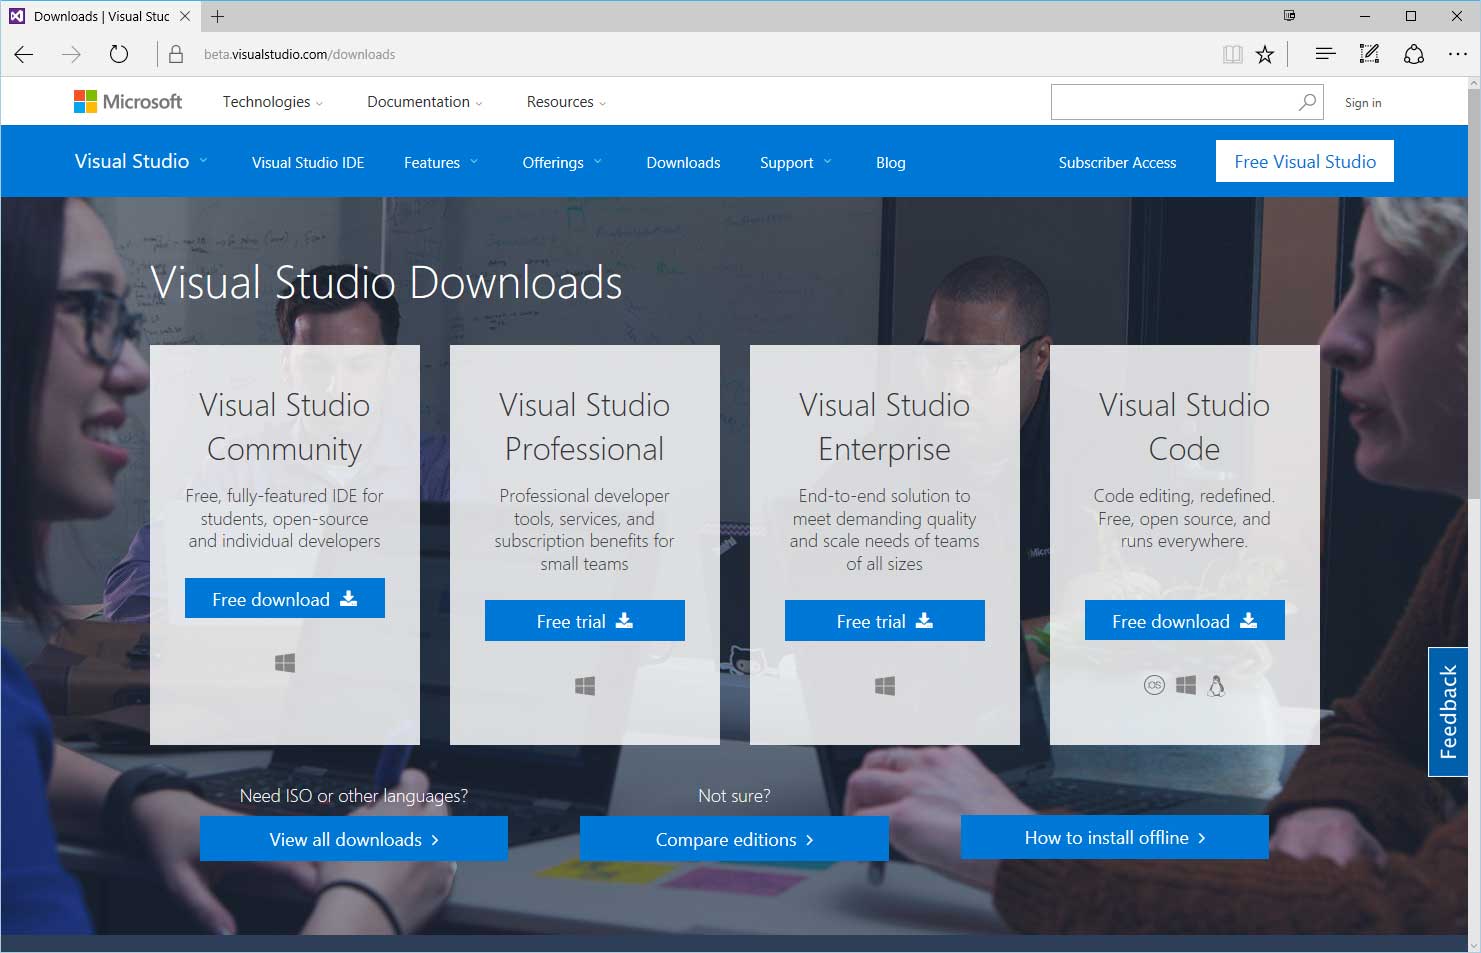
Task: Close the Downloads browser tab
Action: [185, 16]
